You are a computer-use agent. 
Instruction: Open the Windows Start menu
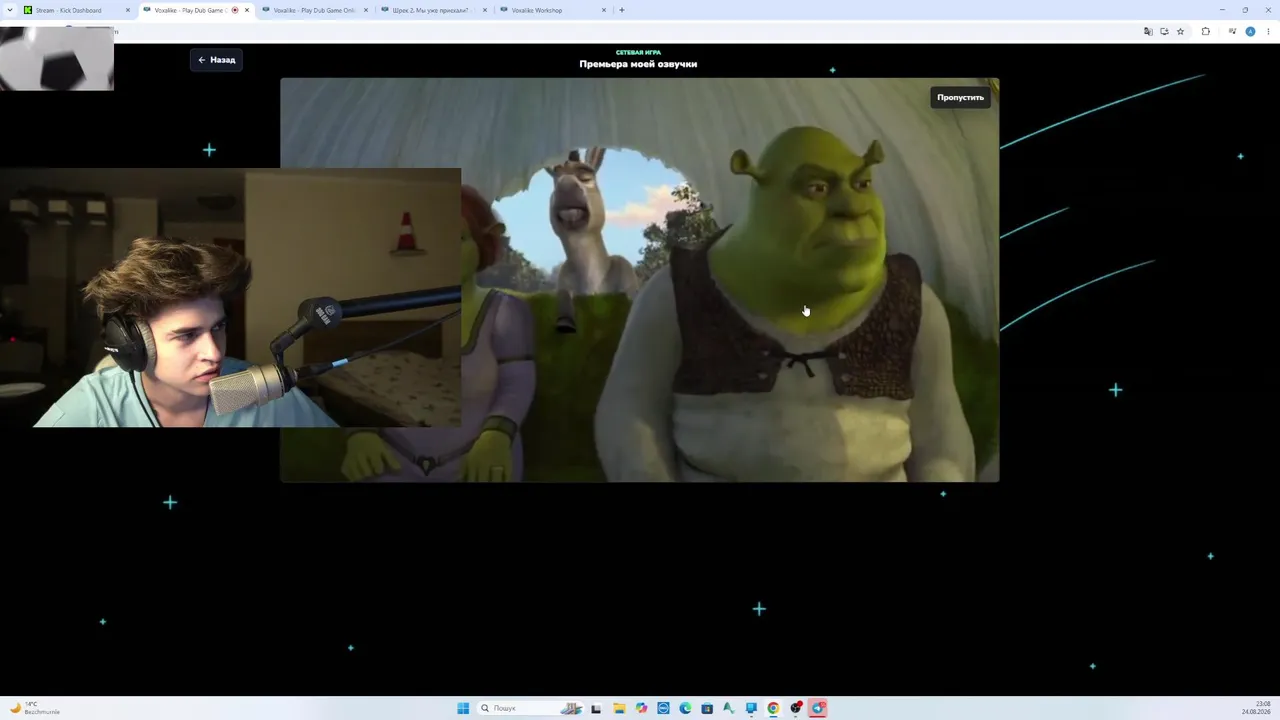(x=463, y=708)
